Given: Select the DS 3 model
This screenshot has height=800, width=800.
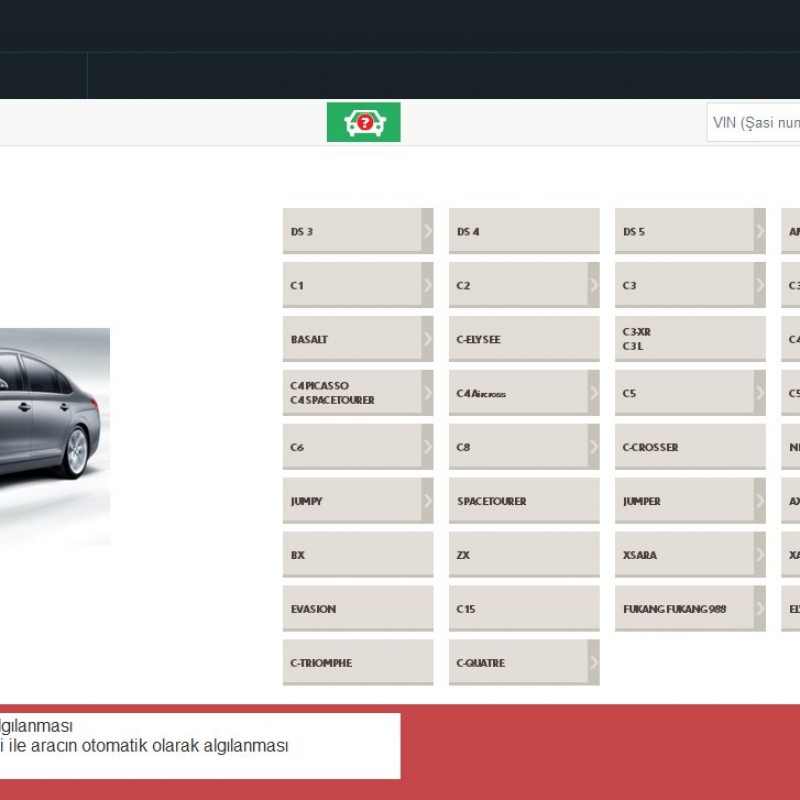Looking at the screenshot, I should tap(350, 230).
